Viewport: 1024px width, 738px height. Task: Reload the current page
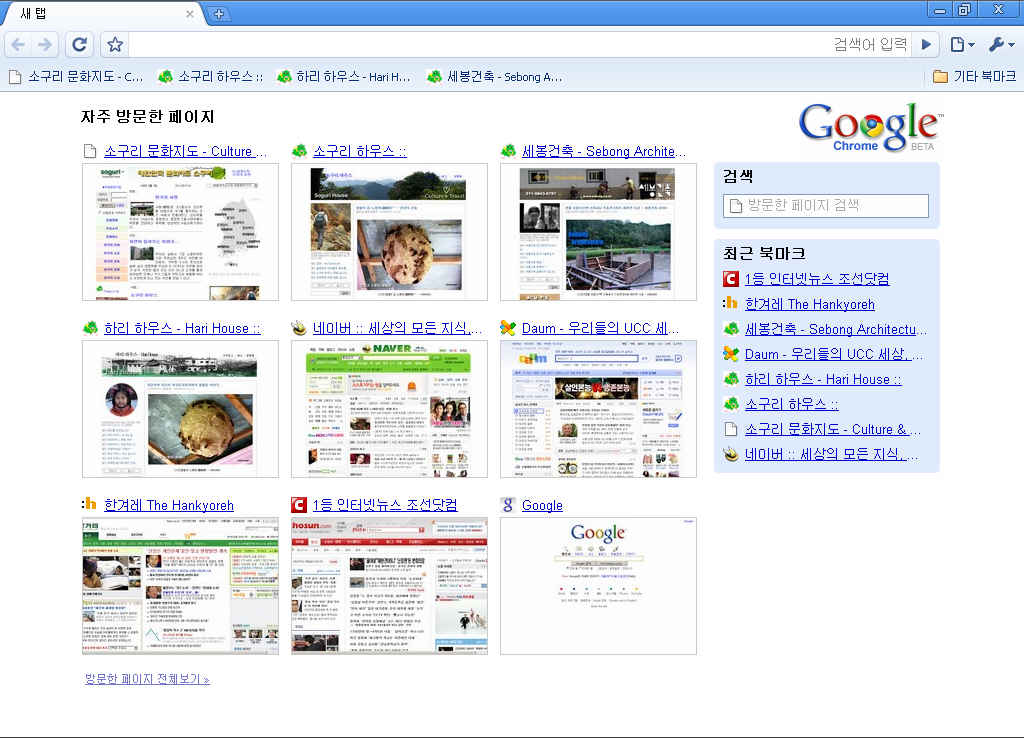(80, 44)
